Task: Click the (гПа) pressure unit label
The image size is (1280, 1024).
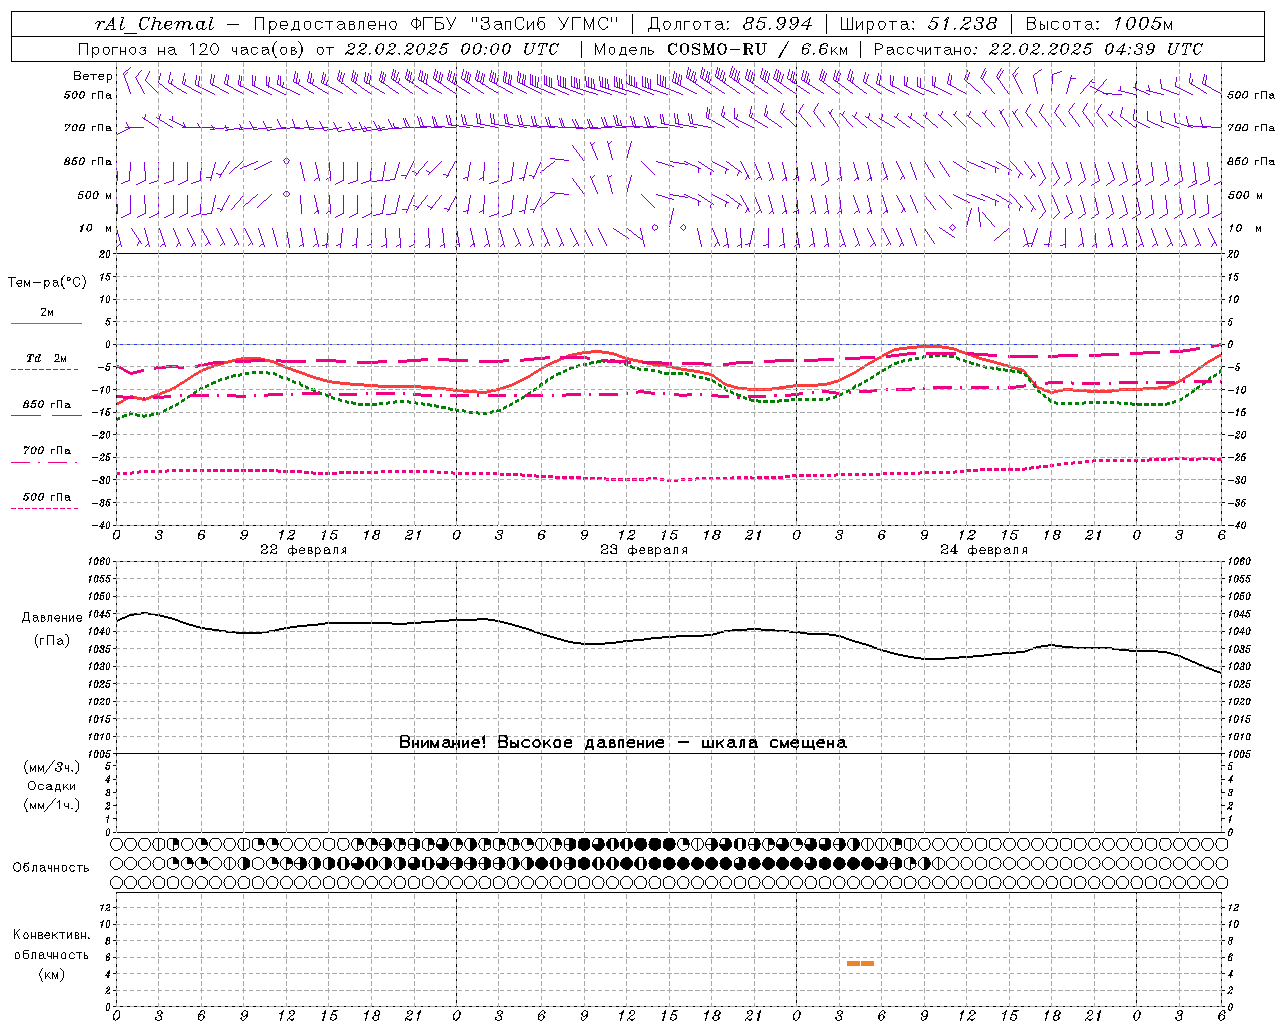Action: click(52, 640)
